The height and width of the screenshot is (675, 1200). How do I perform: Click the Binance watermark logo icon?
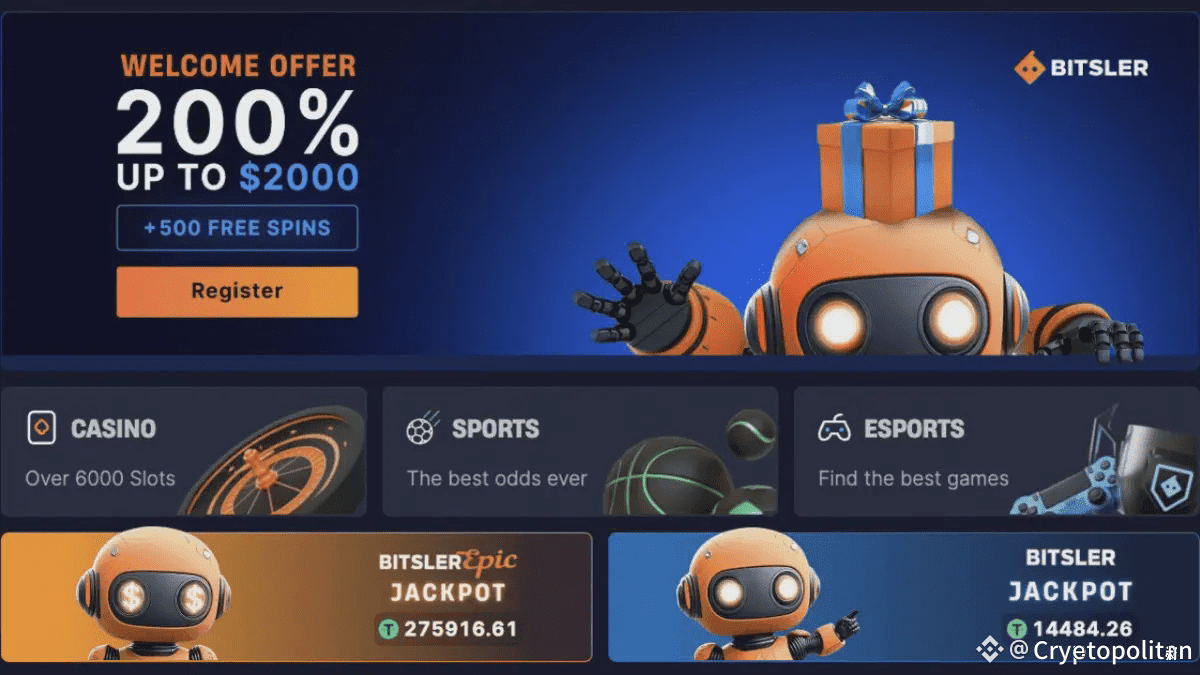click(989, 651)
